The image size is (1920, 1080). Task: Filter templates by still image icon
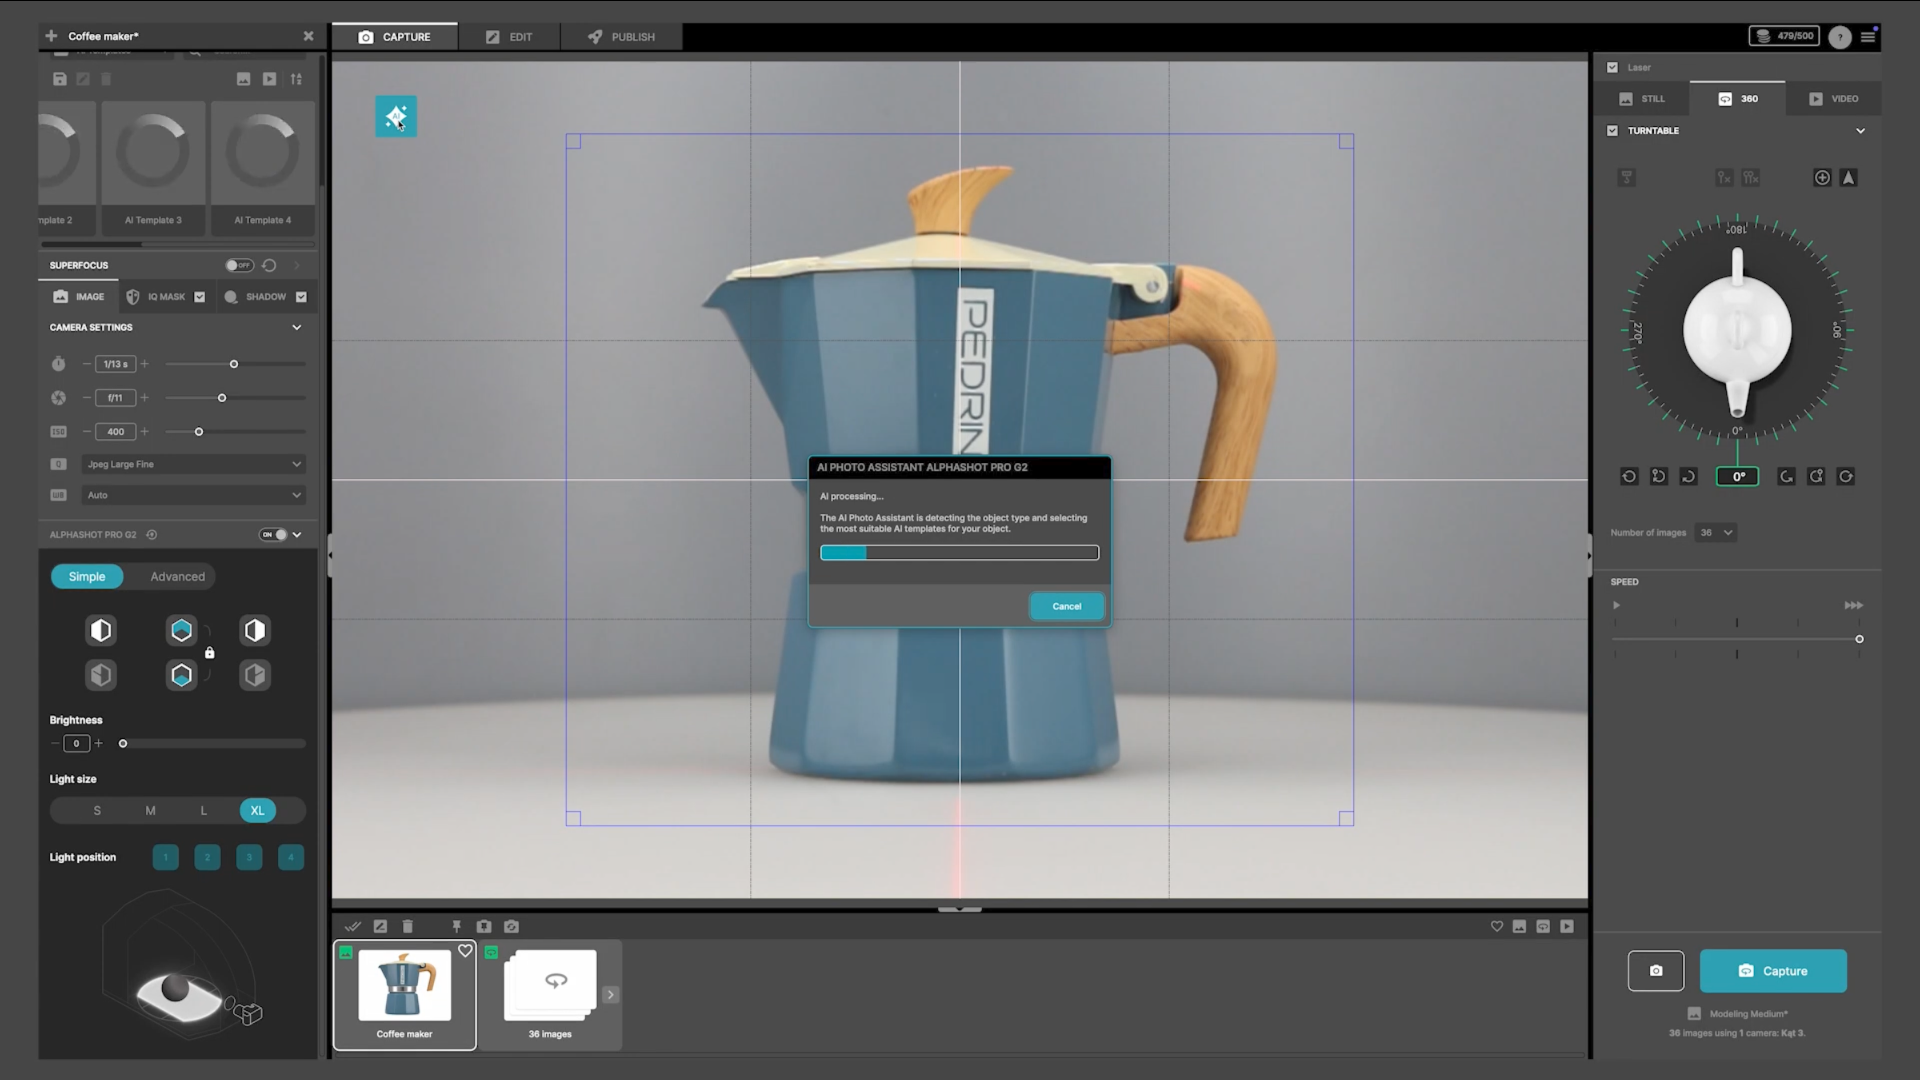pos(243,79)
